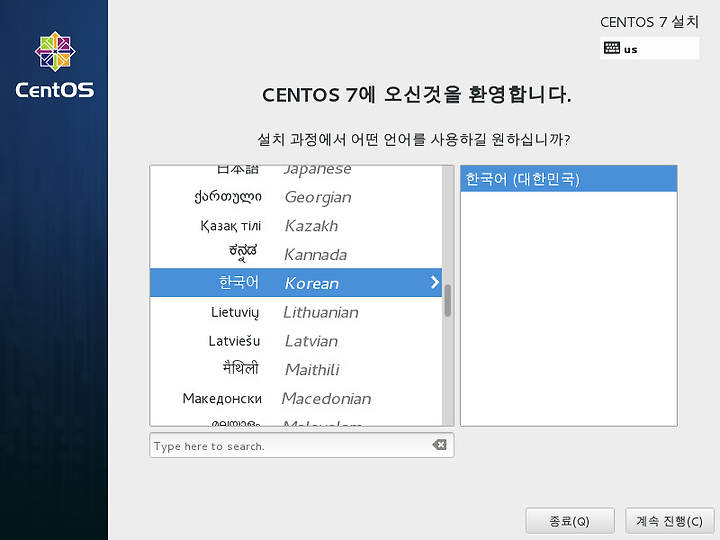Select the Kannada language row
Viewport: 720px width, 540px height.
(x=296, y=254)
